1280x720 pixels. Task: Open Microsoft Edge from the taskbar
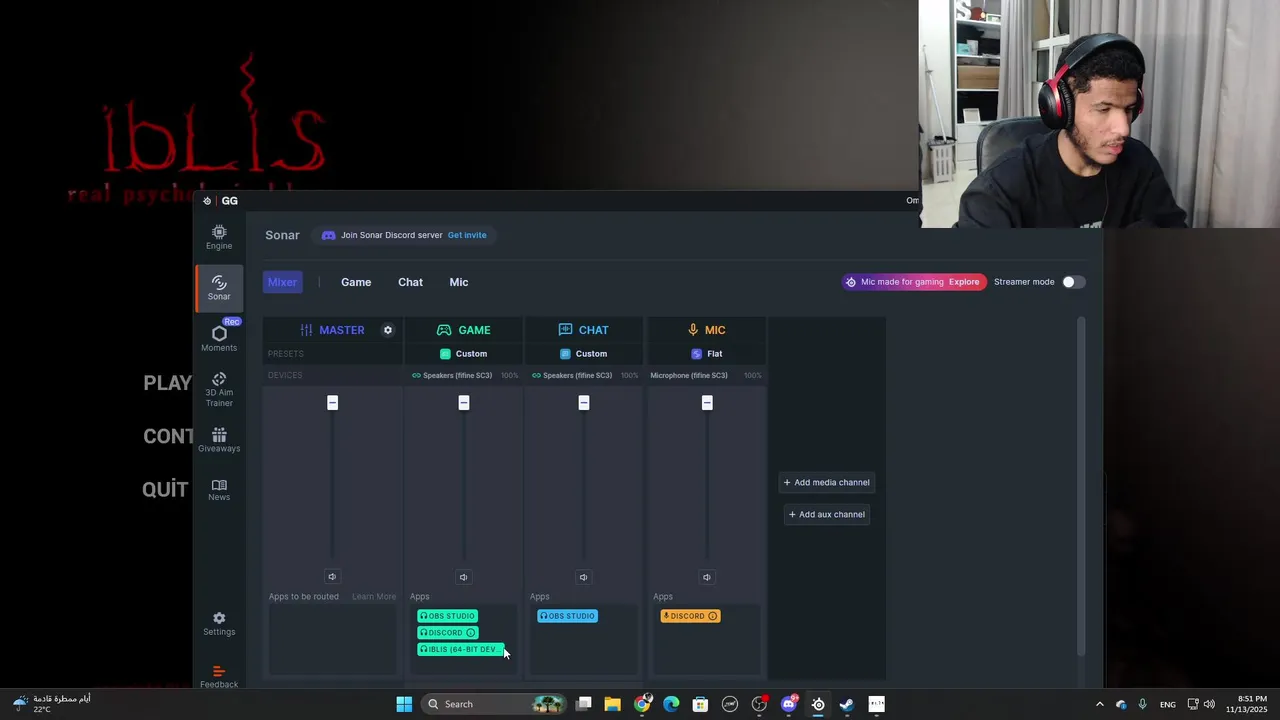671,704
